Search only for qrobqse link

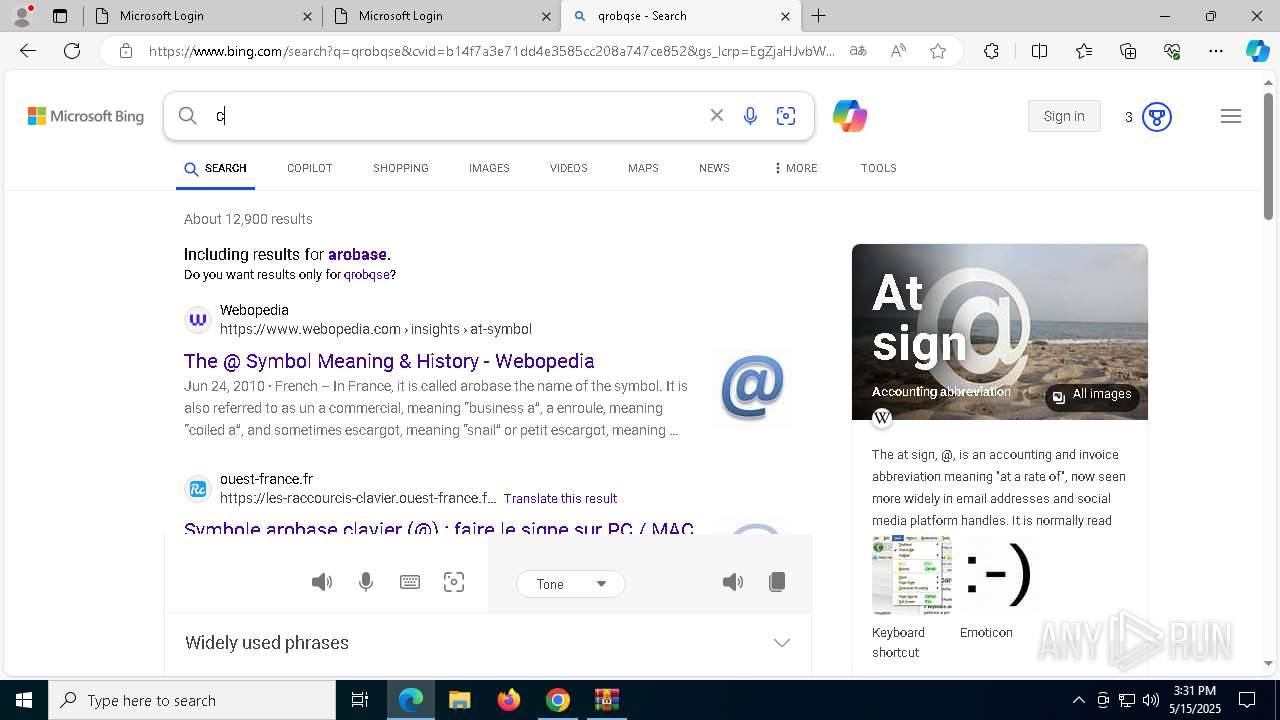coord(367,274)
